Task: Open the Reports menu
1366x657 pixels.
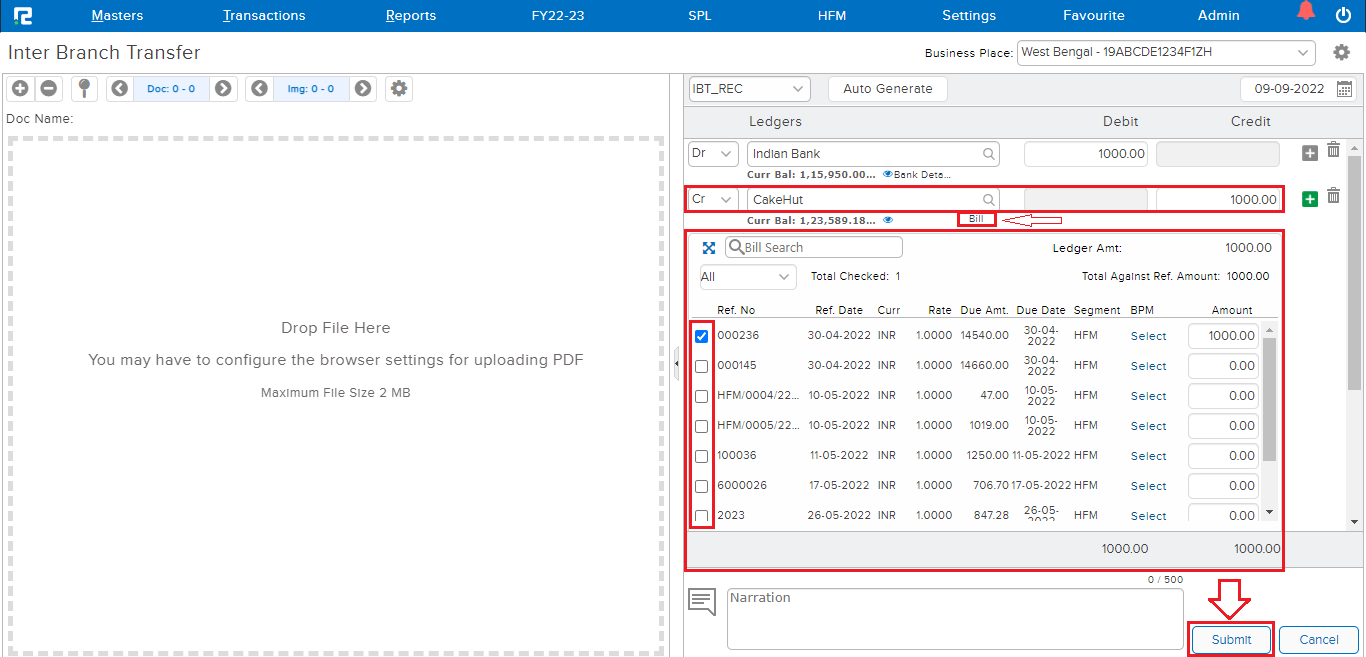Action: (x=410, y=15)
